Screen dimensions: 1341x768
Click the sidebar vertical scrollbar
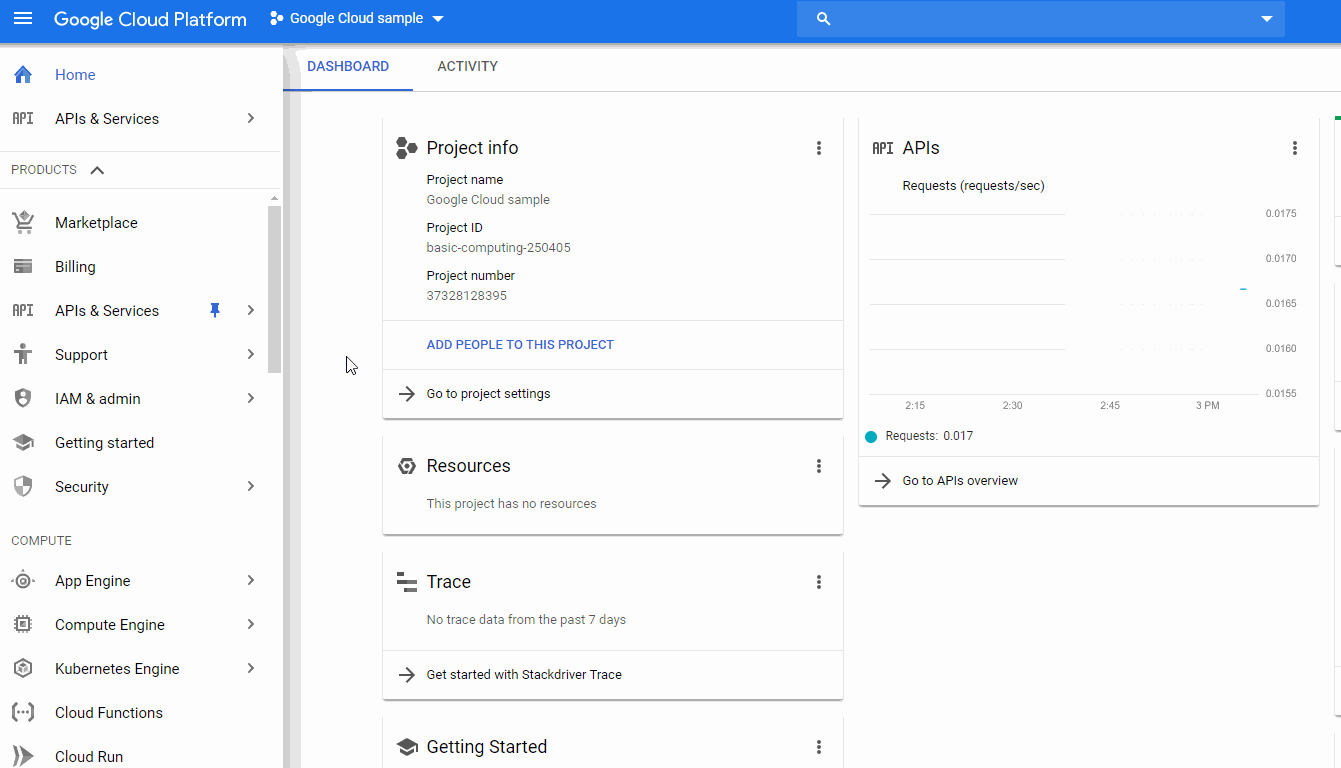pyautogui.click(x=275, y=290)
